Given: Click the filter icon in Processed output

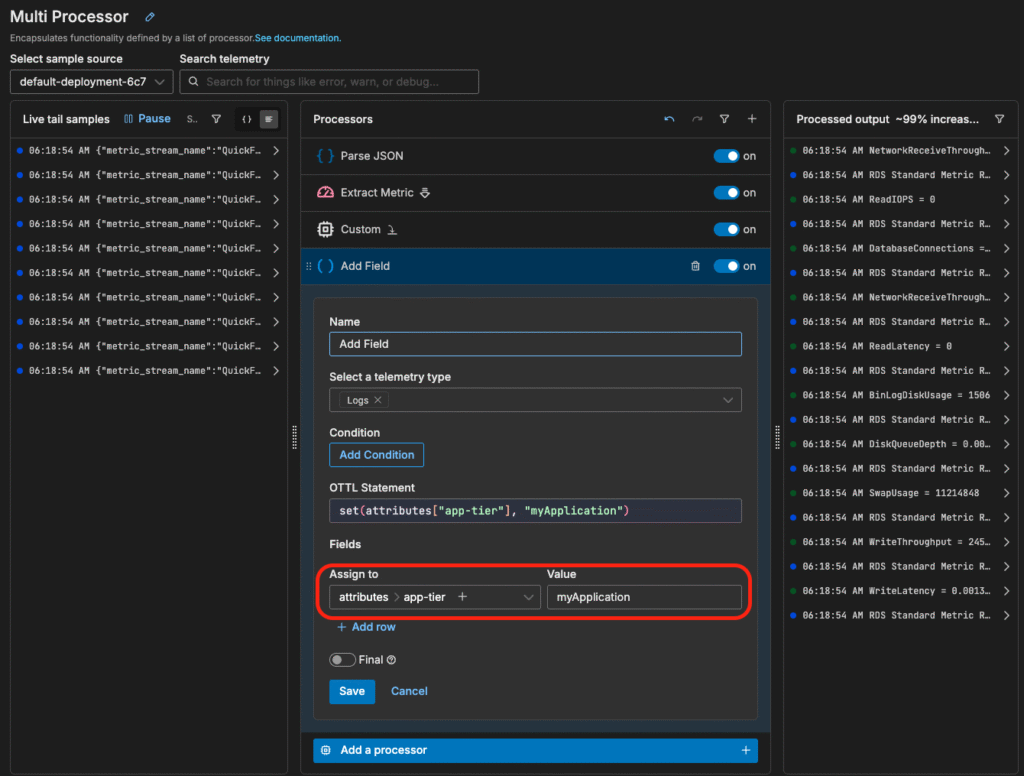Looking at the screenshot, I should pyautogui.click(x=999, y=119).
